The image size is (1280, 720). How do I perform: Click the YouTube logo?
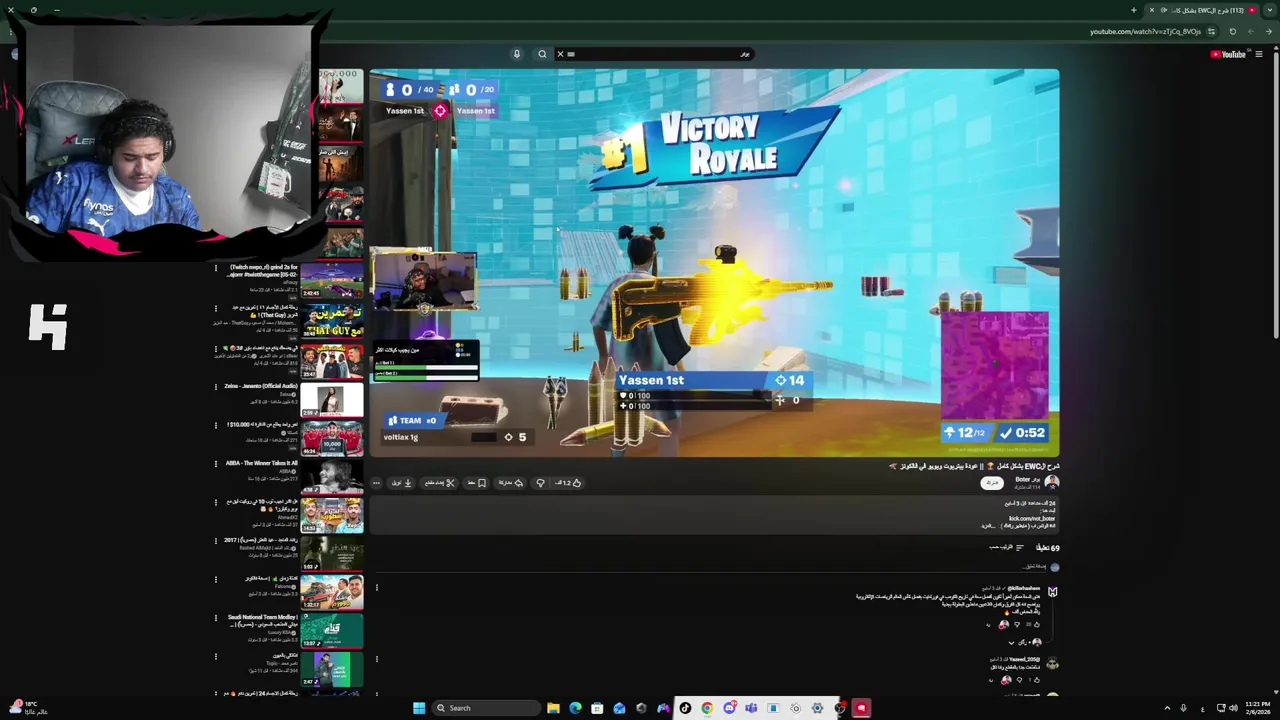pos(1229,54)
